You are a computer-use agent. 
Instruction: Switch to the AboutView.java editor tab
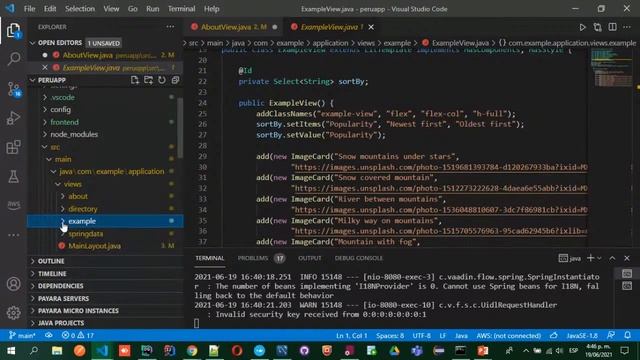pyautogui.click(x=233, y=27)
